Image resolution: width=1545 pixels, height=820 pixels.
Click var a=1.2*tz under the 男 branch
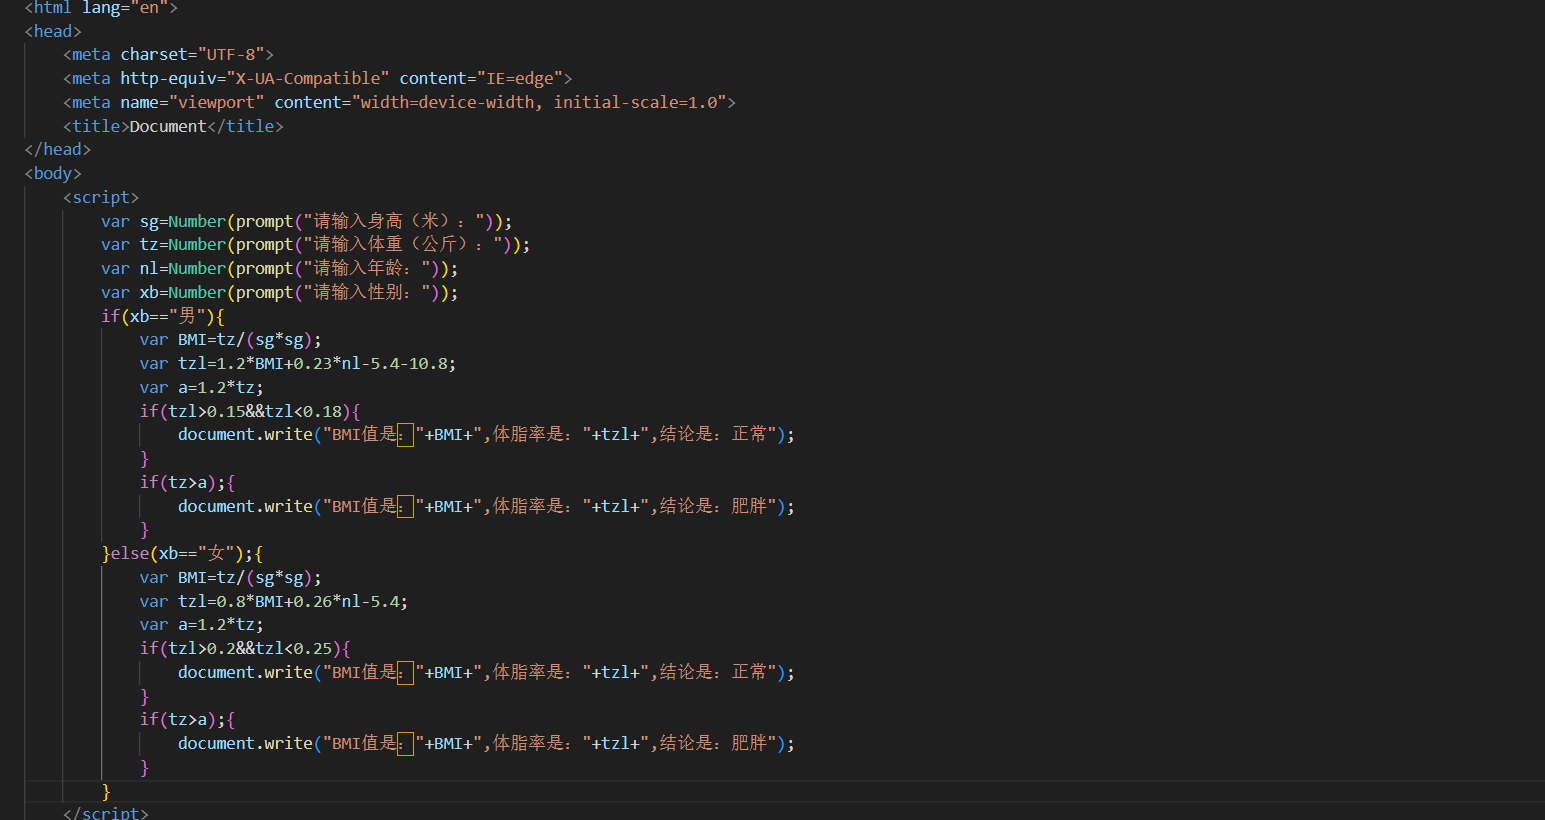click(x=202, y=387)
